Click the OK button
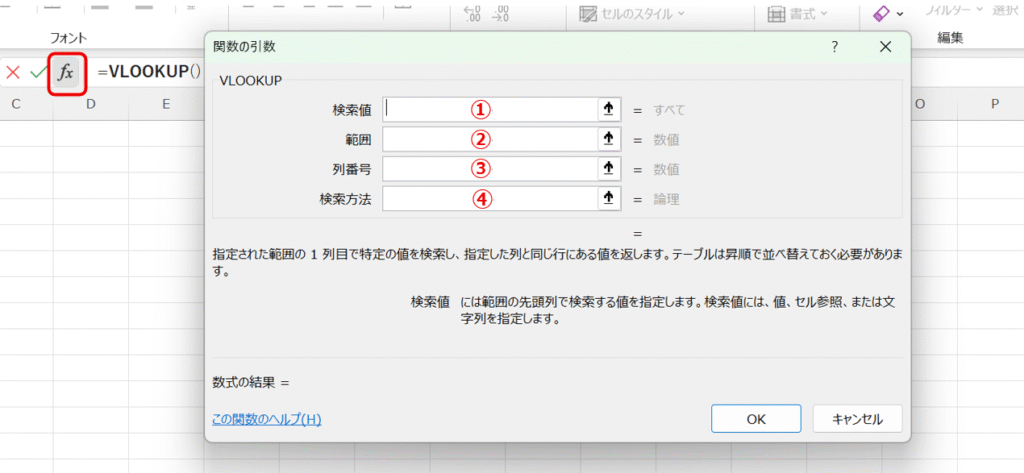Screen dimensions: 1024x473 click(x=756, y=419)
